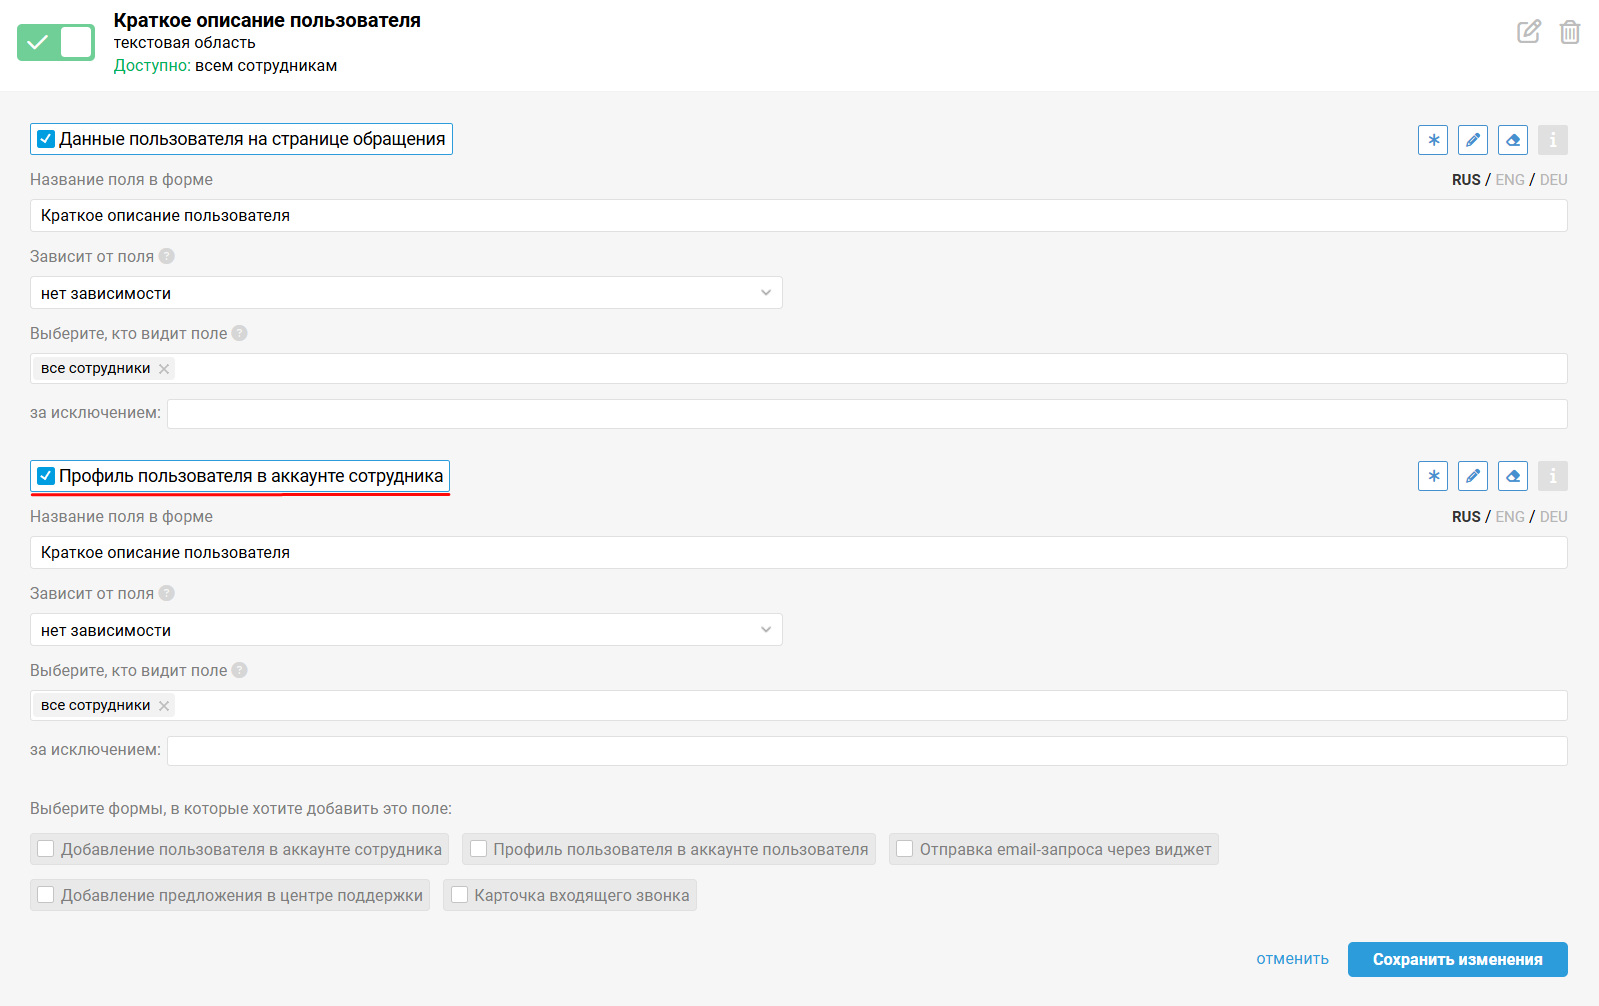This screenshot has height=1006, width=1599.
Task: Click the "Краткое описание пользователя" heading
Action: coord(267,20)
